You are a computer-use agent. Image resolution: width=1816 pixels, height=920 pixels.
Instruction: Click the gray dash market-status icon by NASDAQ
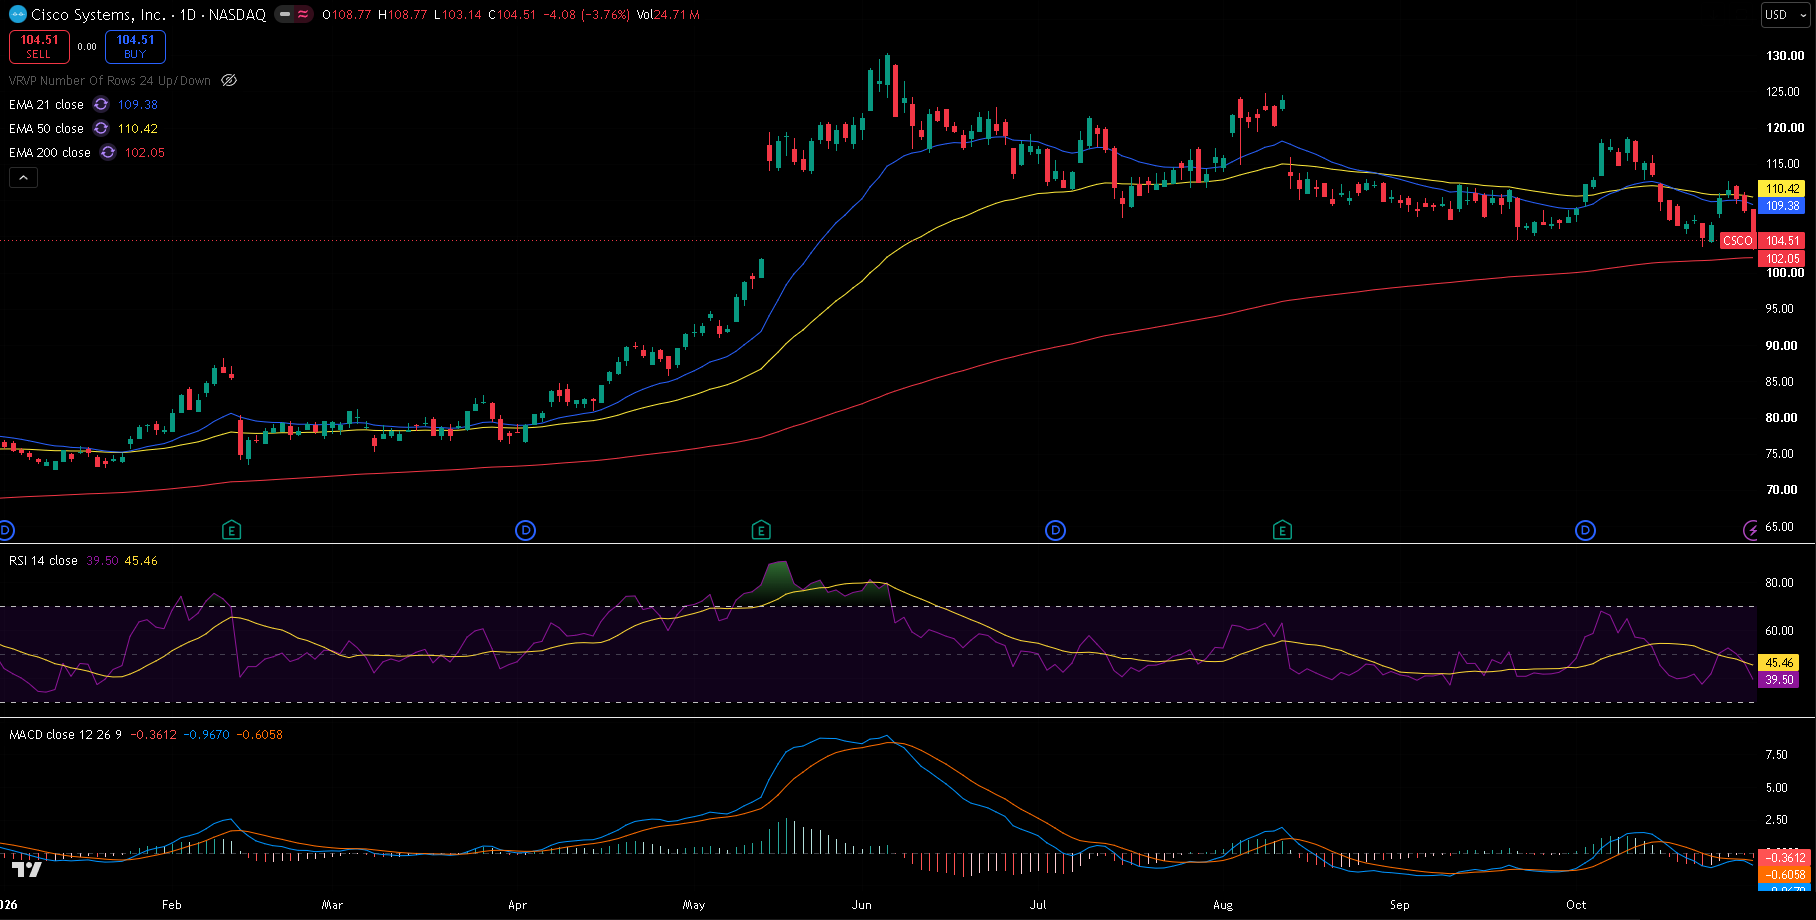[x=285, y=15]
